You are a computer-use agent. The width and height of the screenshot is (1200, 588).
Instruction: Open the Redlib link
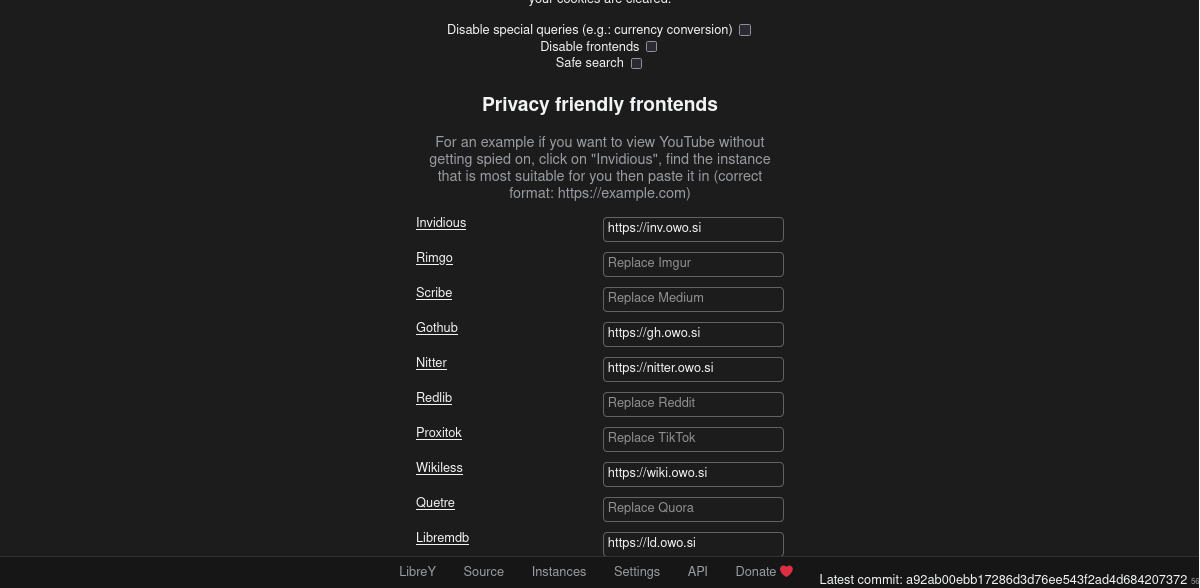coord(434,398)
